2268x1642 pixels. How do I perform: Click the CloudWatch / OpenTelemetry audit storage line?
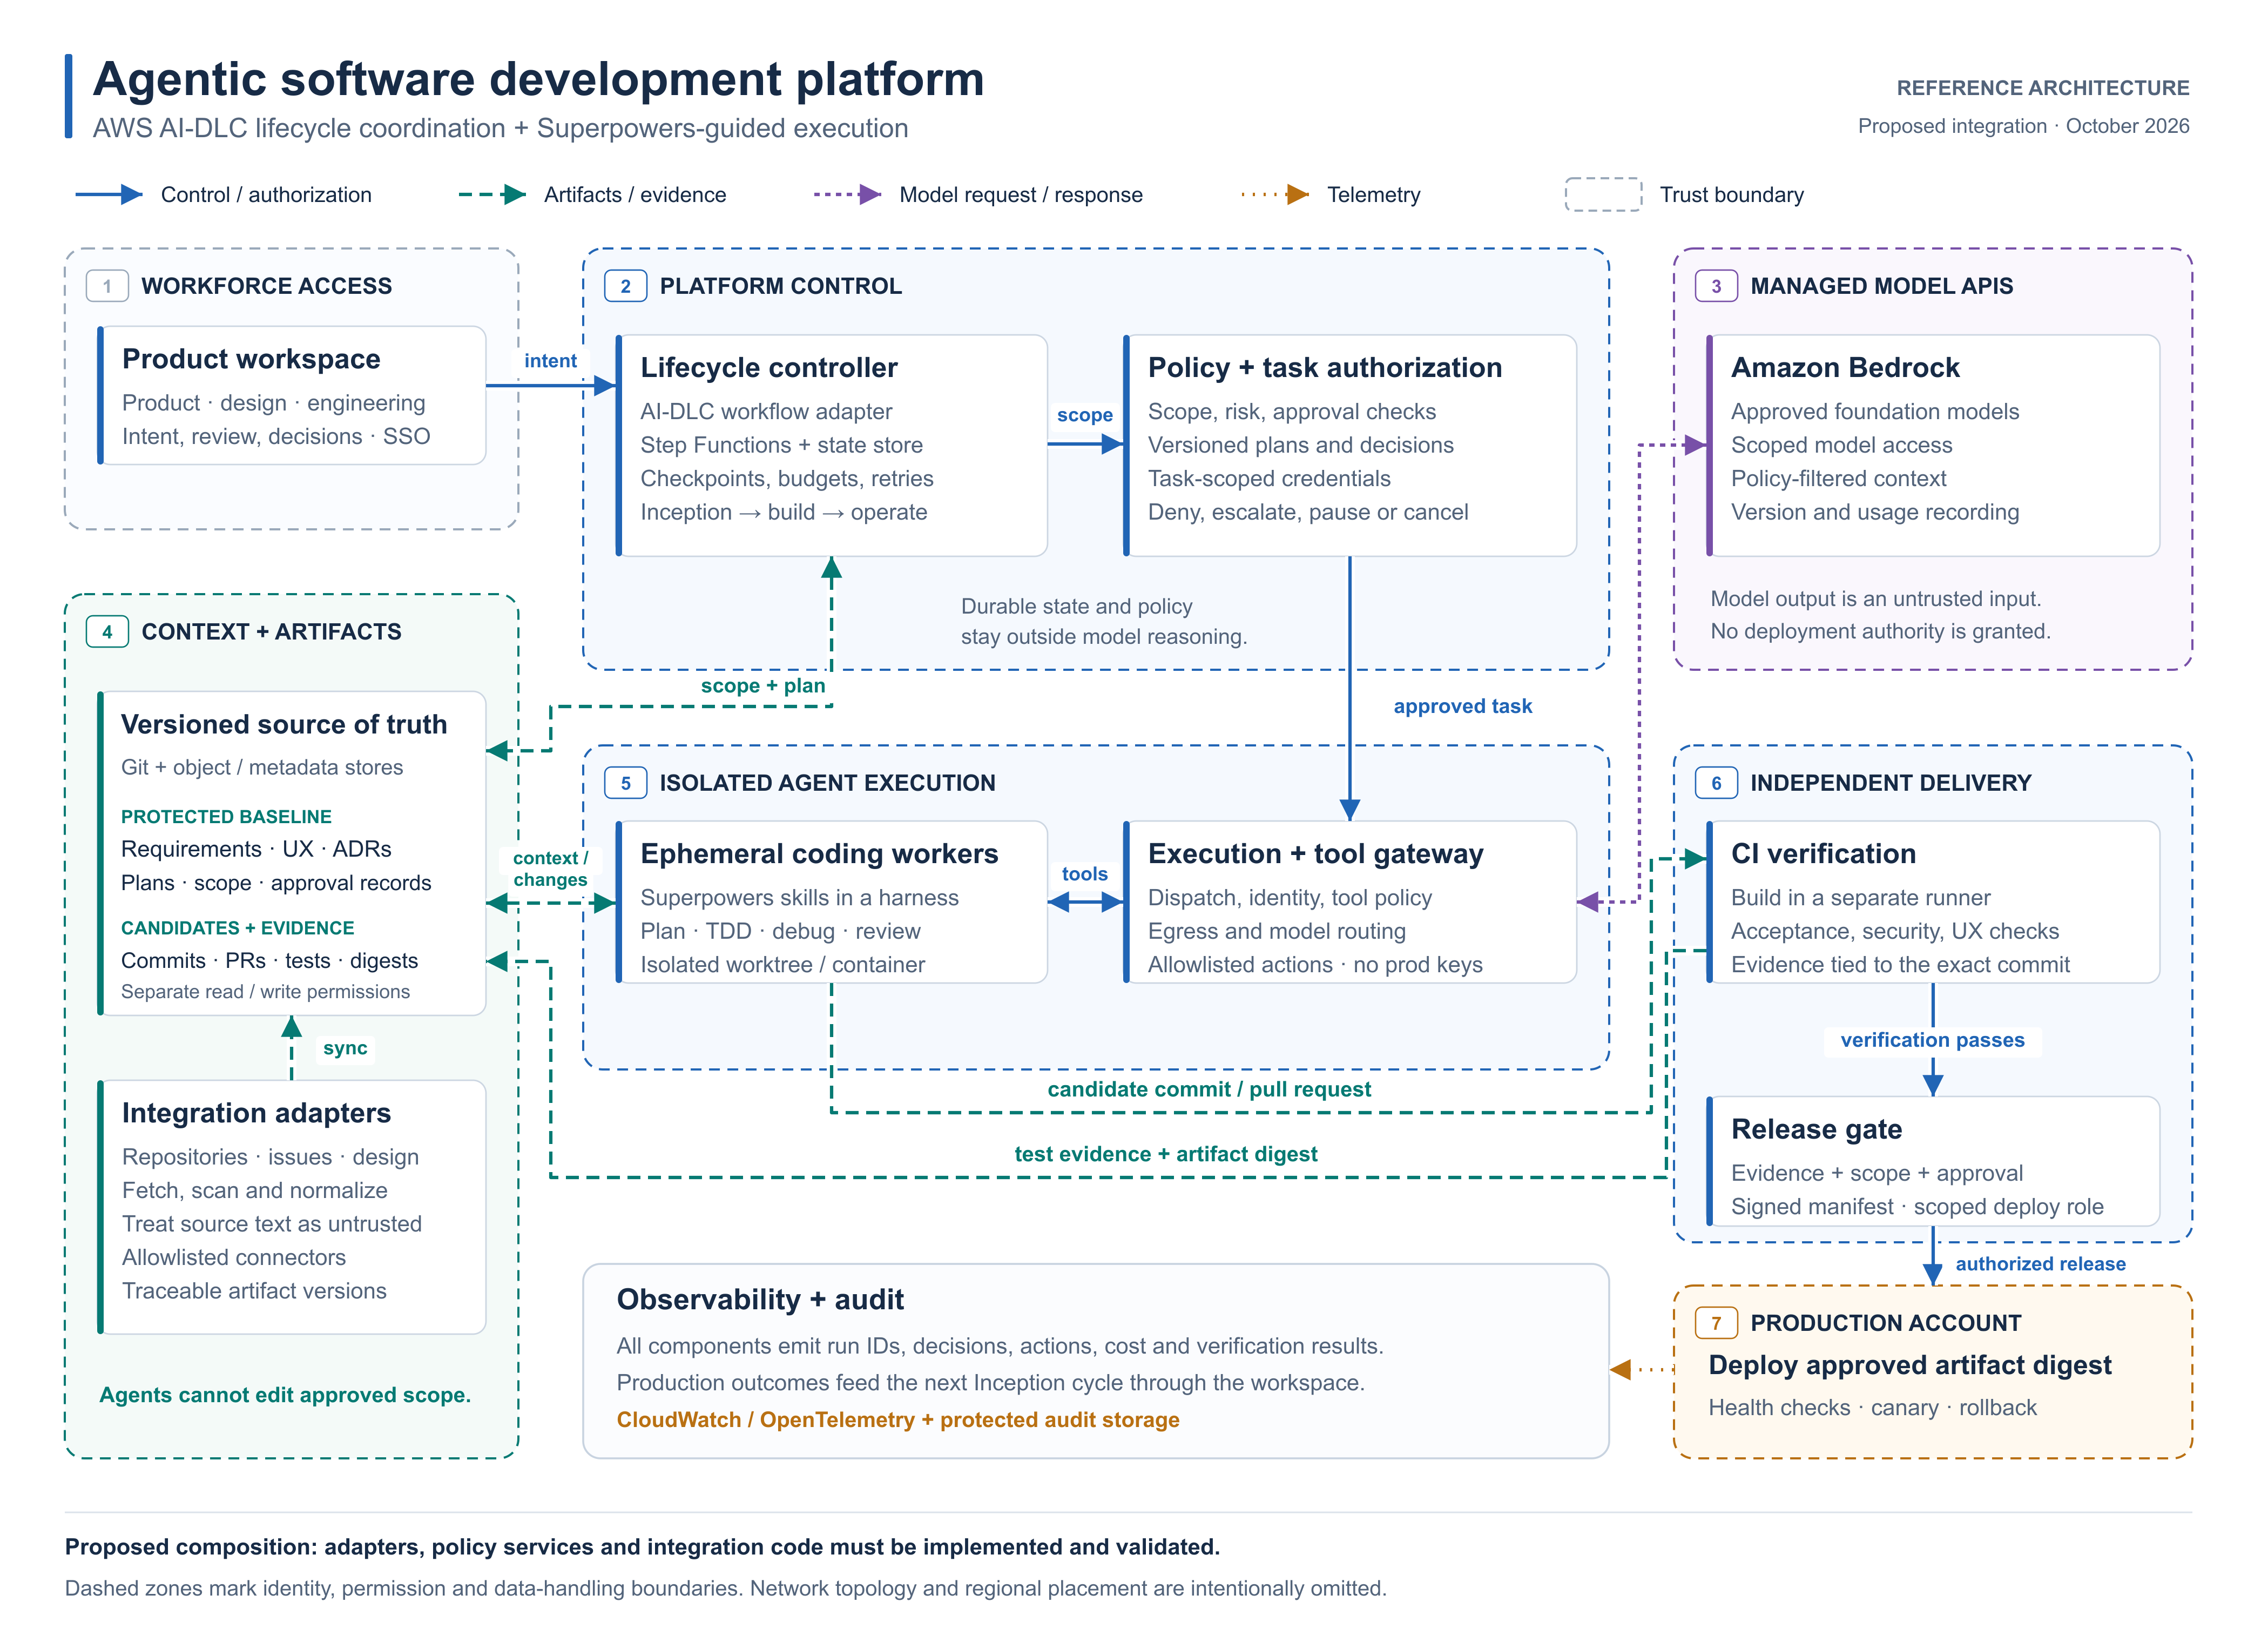tap(898, 1420)
